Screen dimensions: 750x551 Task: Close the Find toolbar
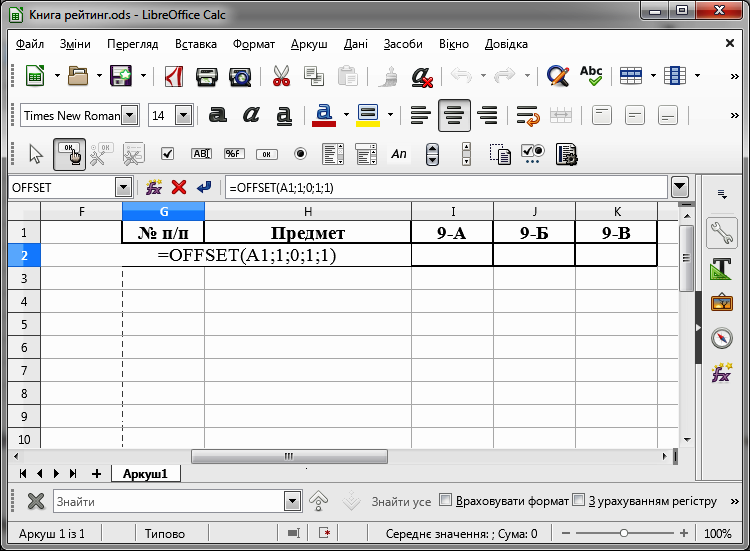tap(35, 501)
